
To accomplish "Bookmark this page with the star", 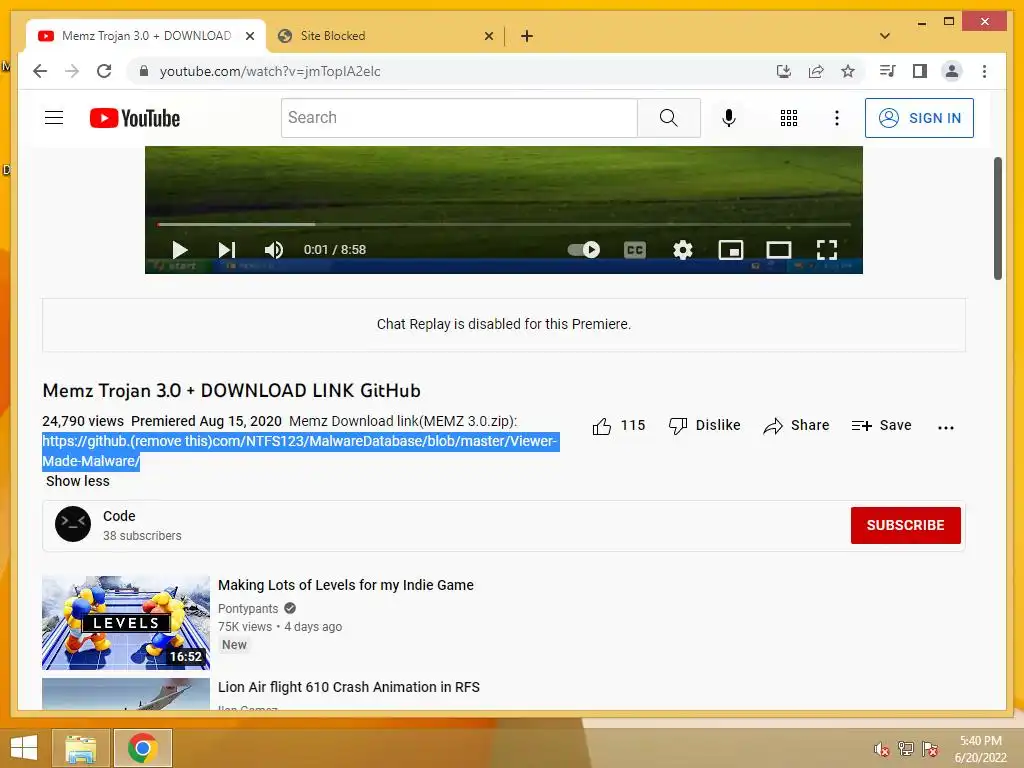I will pyautogui.click(x=848, y=71).
